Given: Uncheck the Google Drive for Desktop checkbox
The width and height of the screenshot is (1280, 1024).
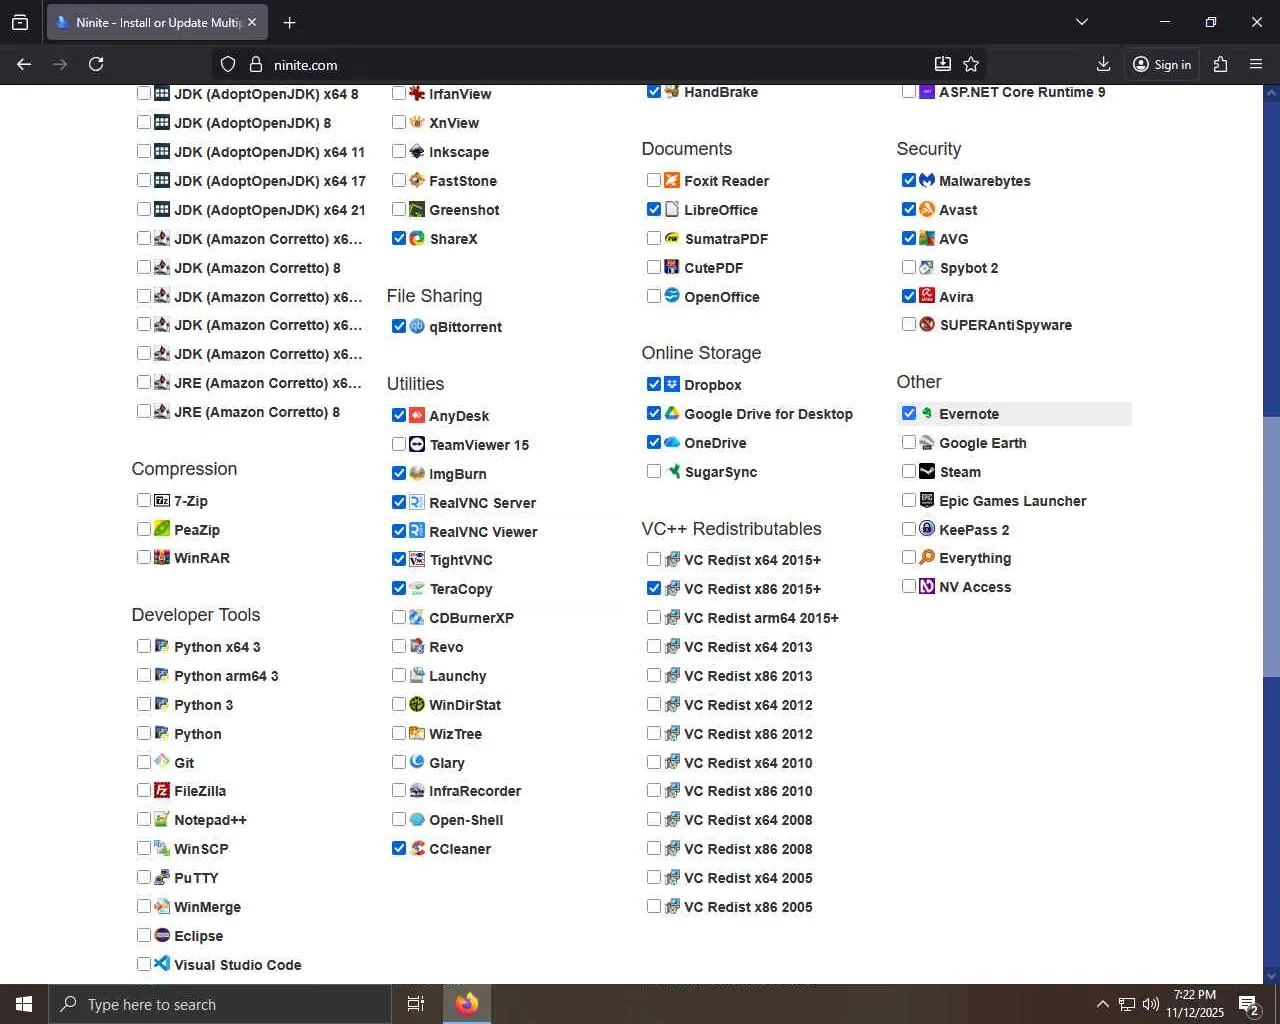Looking at the screenshot, I should (x=654, y=413).
